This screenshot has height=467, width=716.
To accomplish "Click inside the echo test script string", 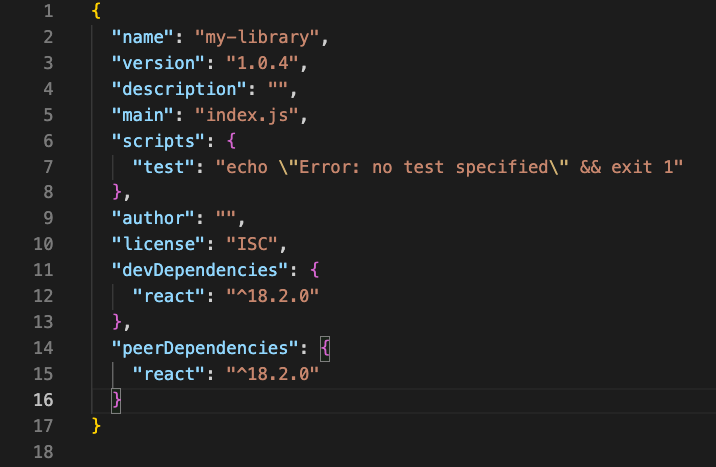I will 449,167.
